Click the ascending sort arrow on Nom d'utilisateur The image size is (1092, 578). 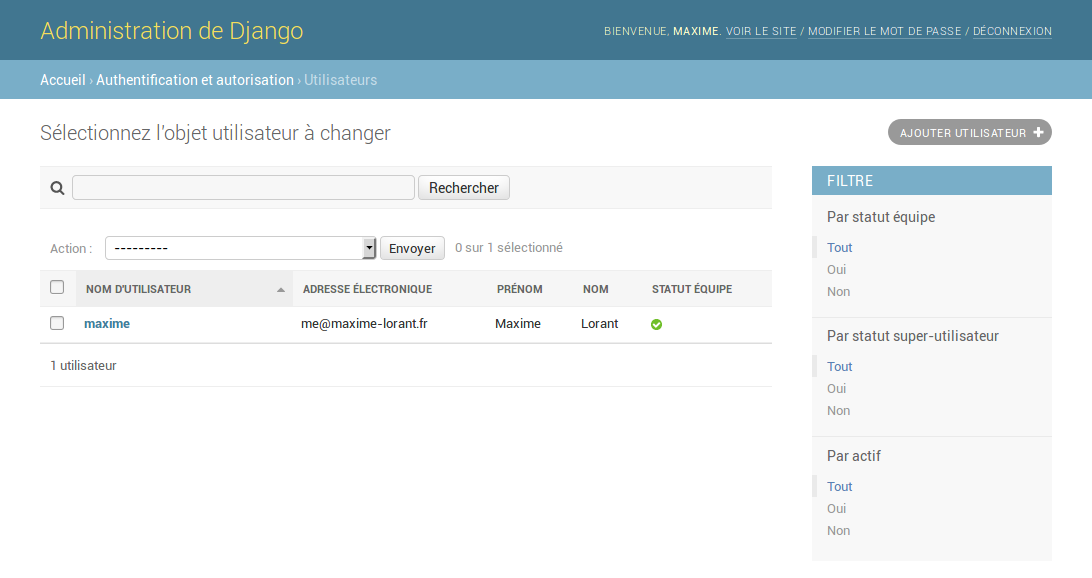click(x=281, y=290)
